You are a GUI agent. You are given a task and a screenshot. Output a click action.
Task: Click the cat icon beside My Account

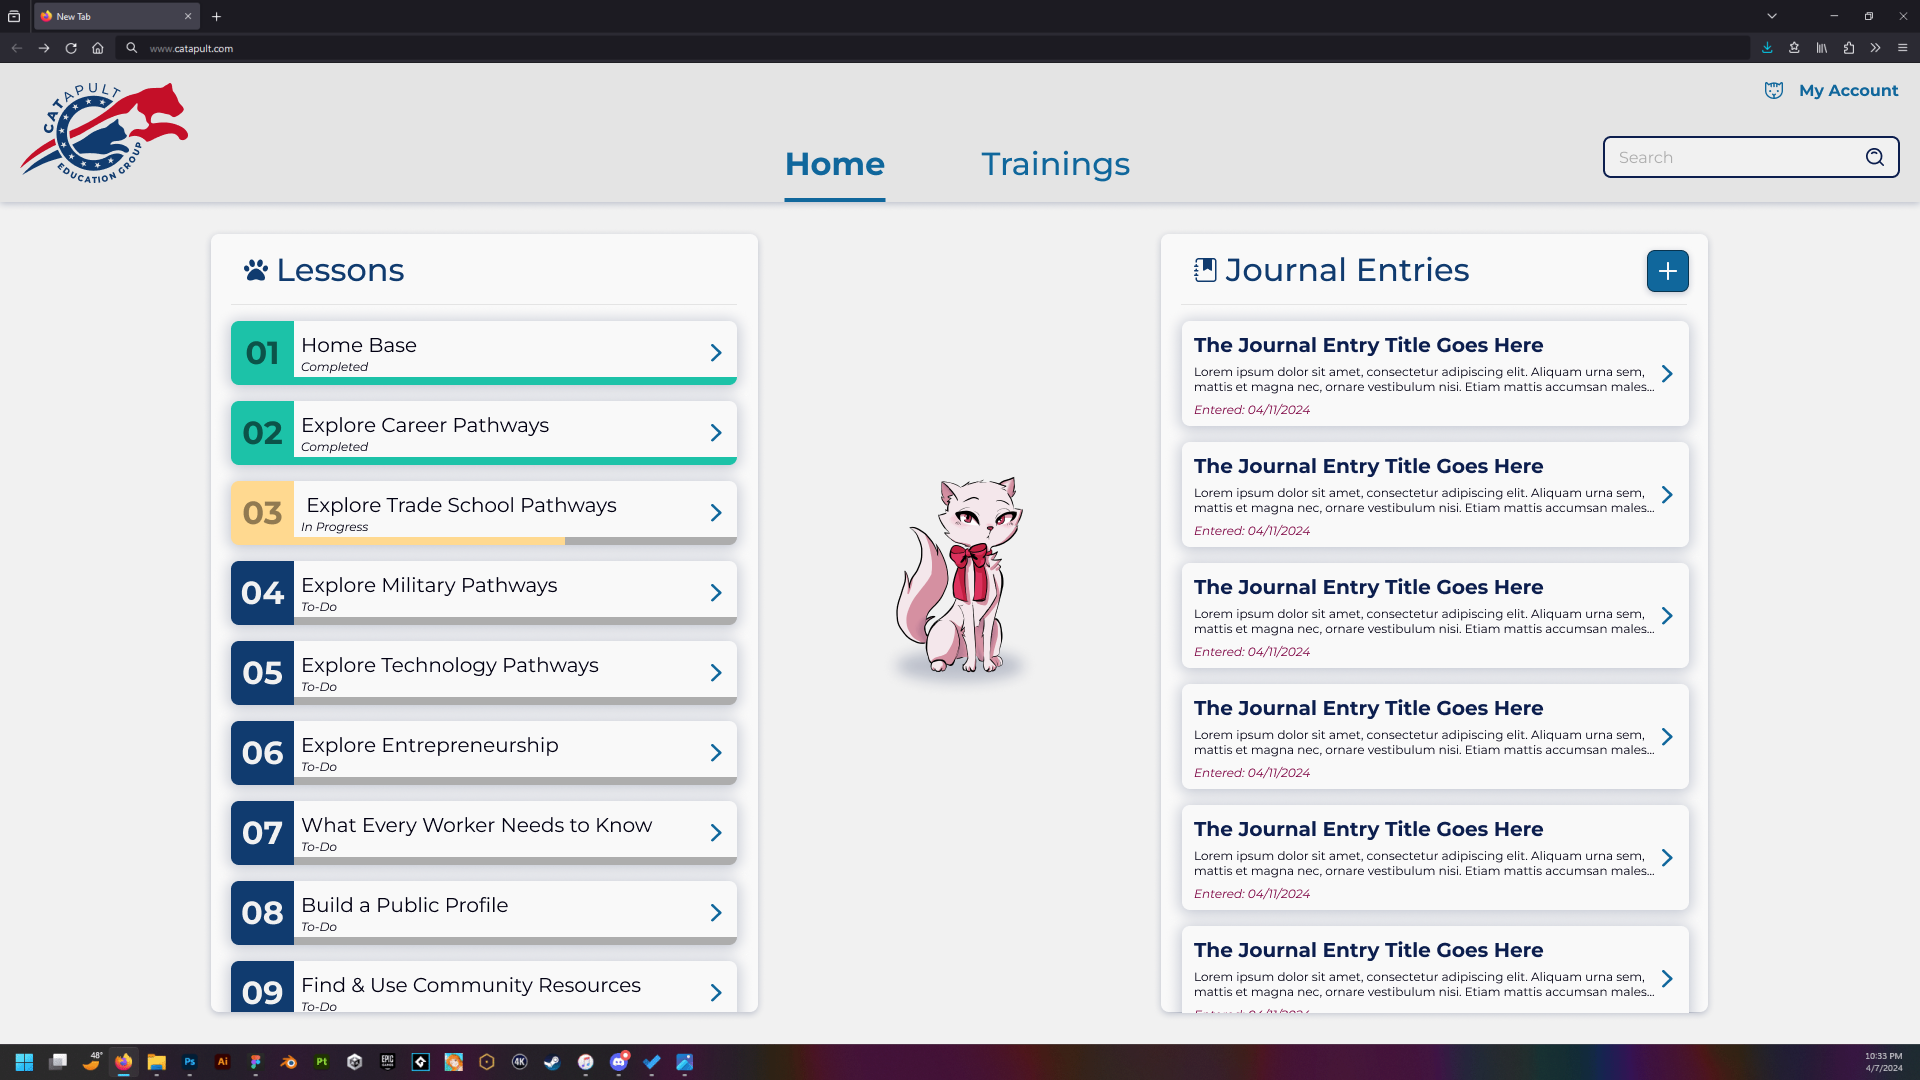pyautogui.click(x=1774, y=91)
